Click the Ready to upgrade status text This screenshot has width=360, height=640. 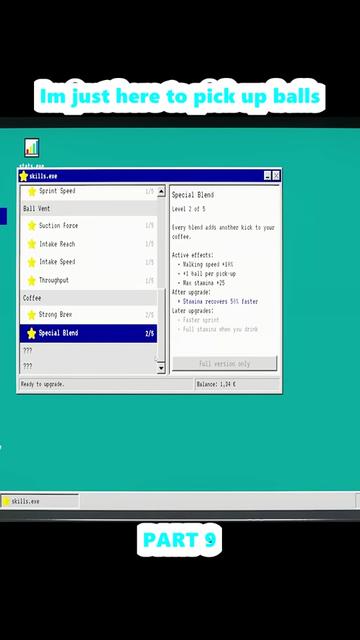pos(43,384)
